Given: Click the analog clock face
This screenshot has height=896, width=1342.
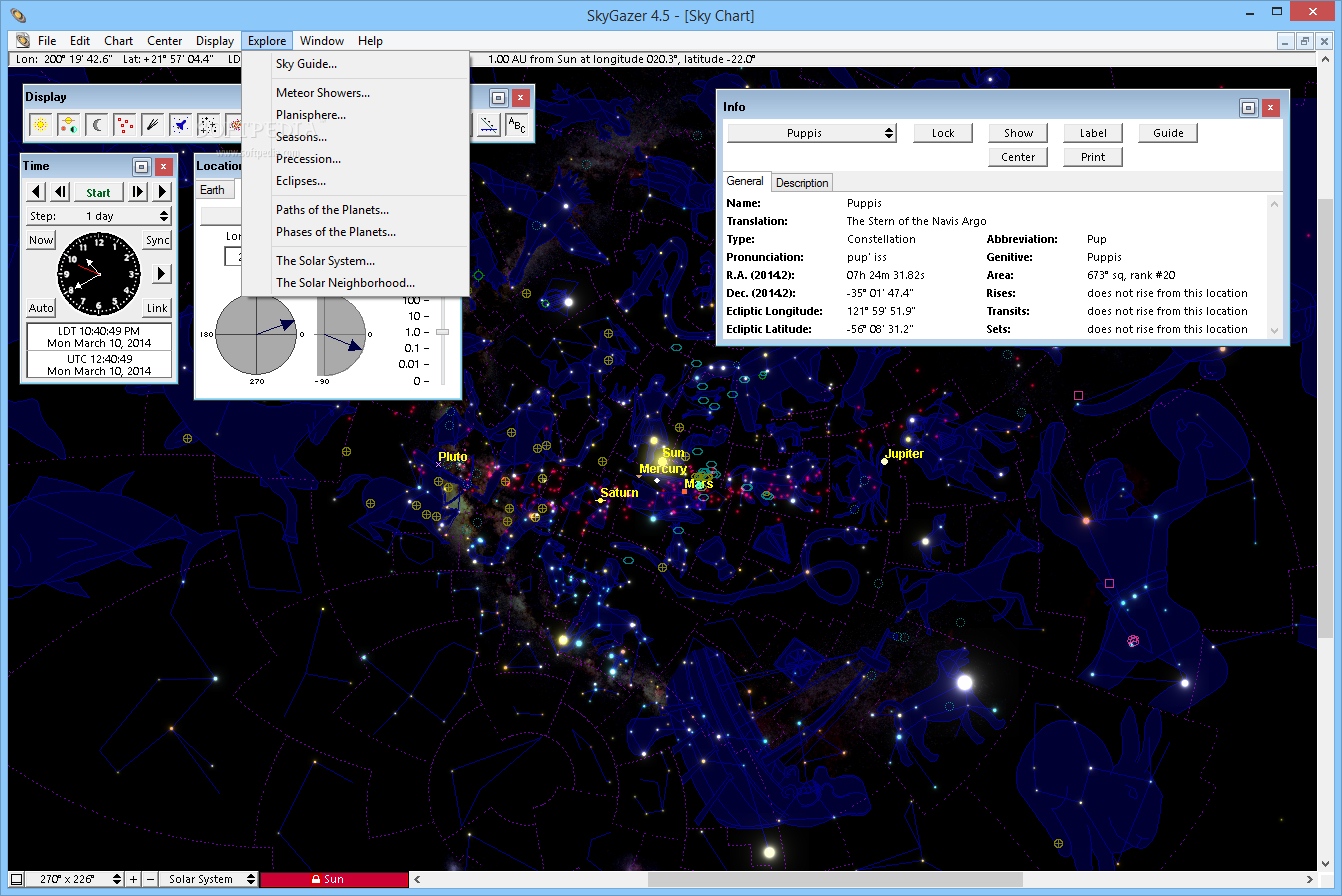Looking at the screenshot, I should (99, 273).
